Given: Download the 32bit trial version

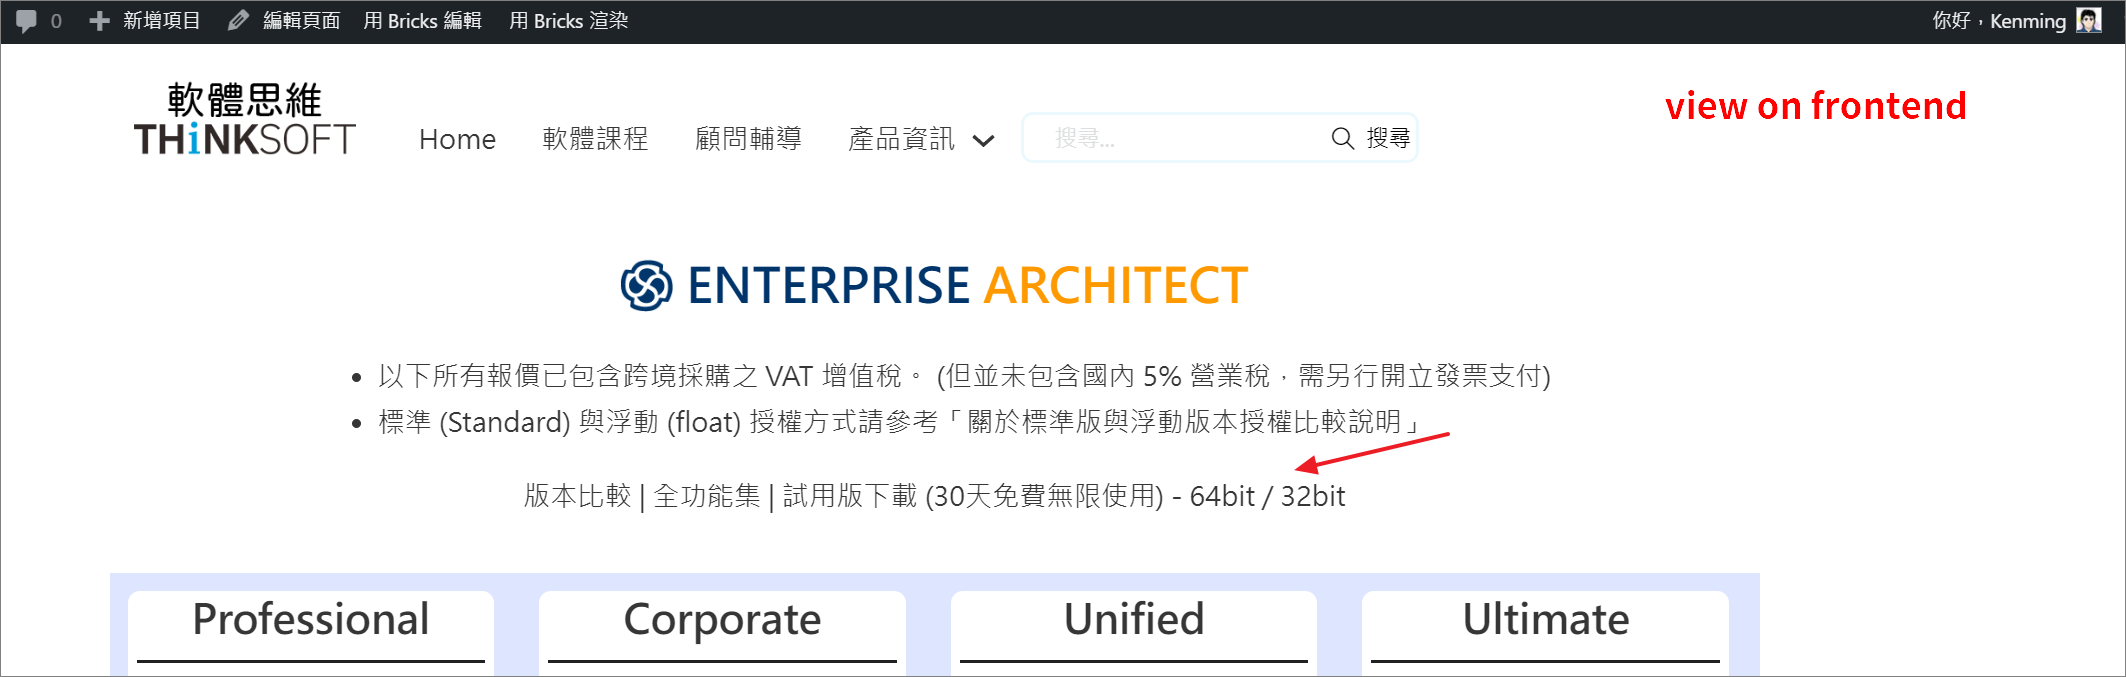Looking at the screenshot, I should pos(1313,496).
